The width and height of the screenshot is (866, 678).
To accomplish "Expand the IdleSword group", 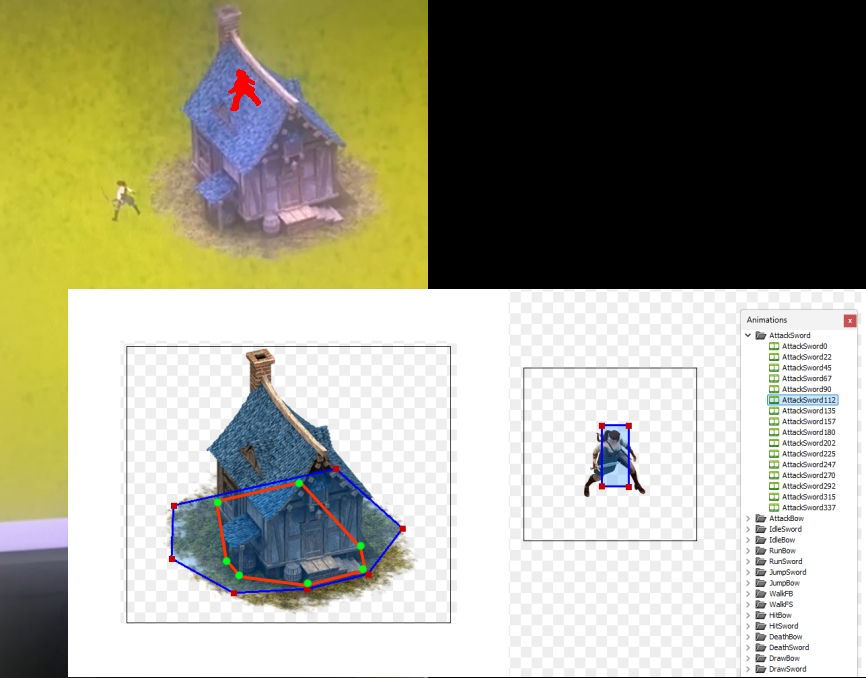I will coord(748,529).
